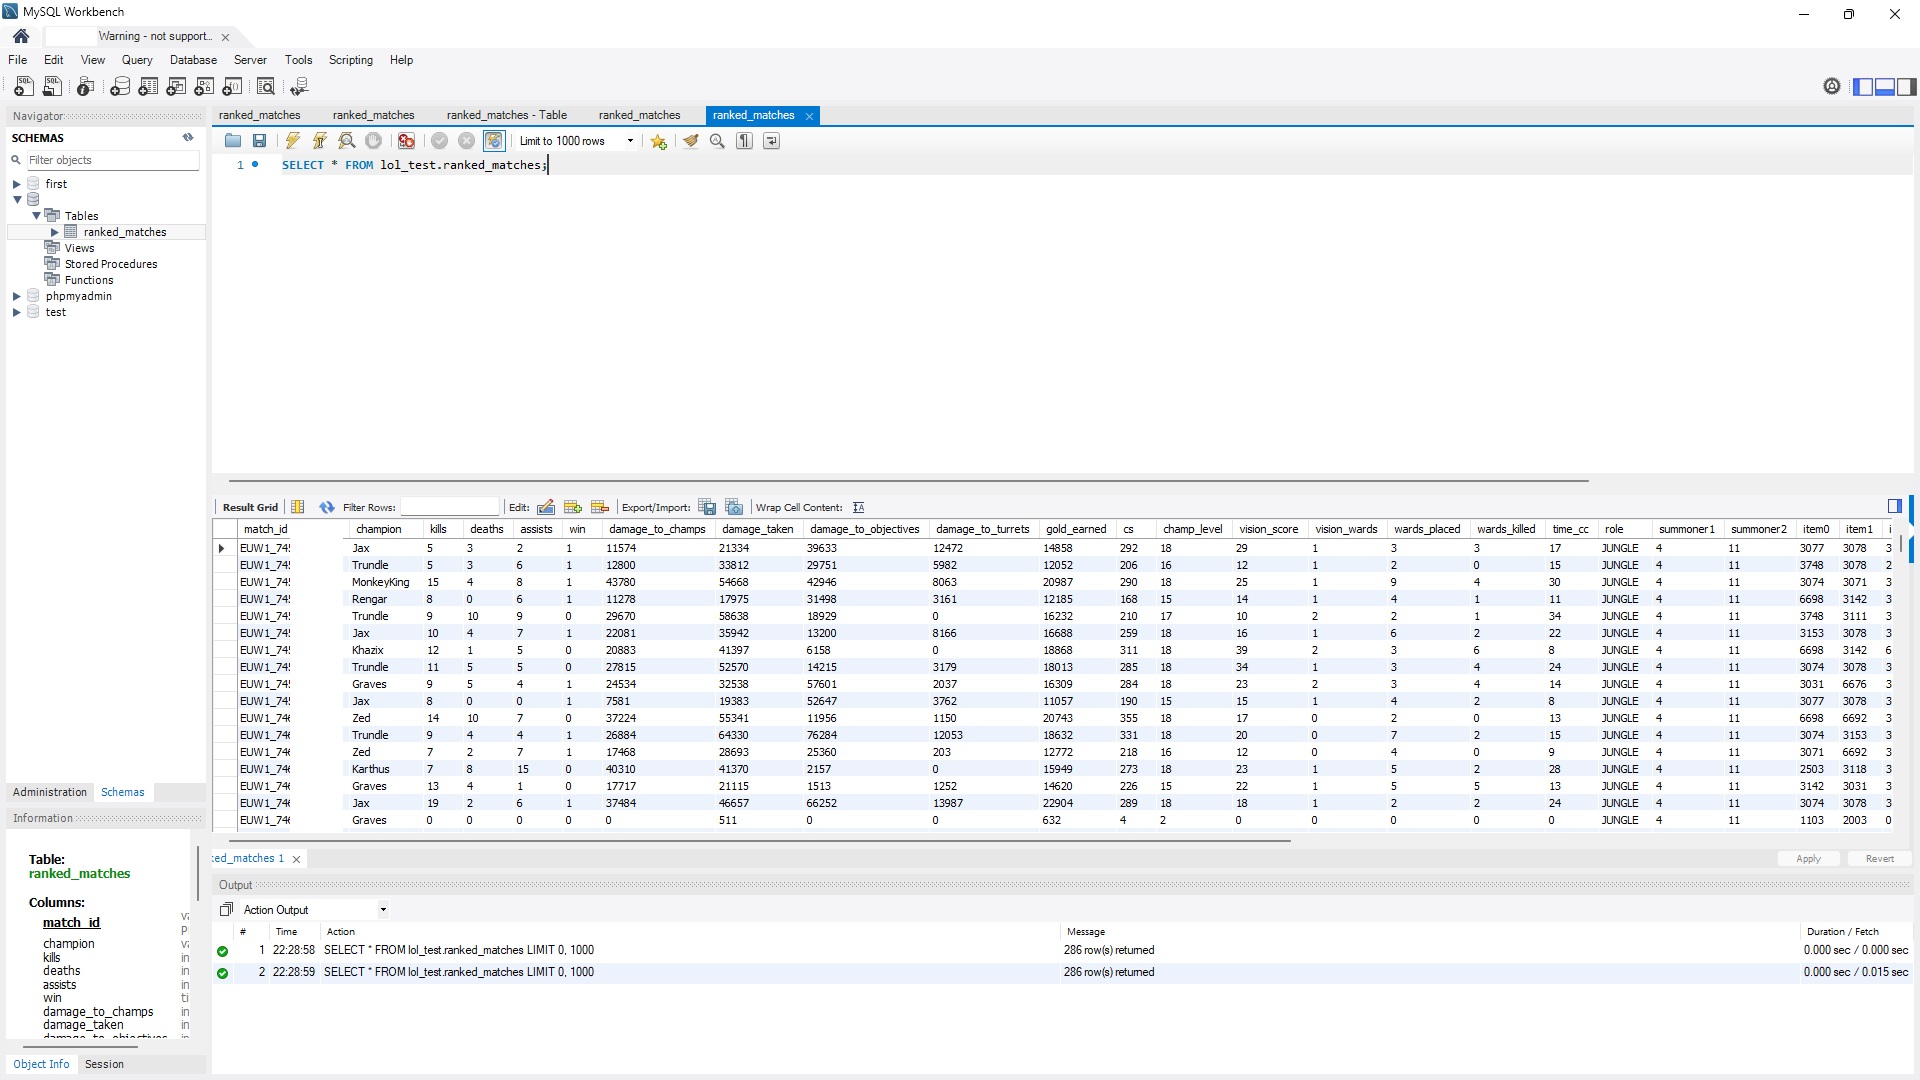Export recordset to external file

[x=707, y=507]
